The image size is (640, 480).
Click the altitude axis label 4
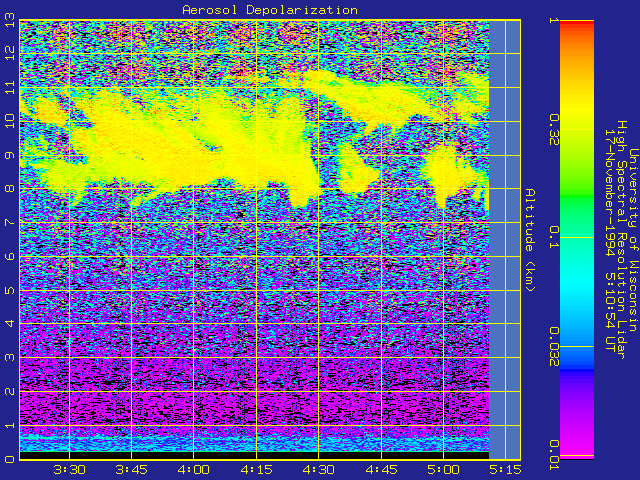[x=9, y=324]
